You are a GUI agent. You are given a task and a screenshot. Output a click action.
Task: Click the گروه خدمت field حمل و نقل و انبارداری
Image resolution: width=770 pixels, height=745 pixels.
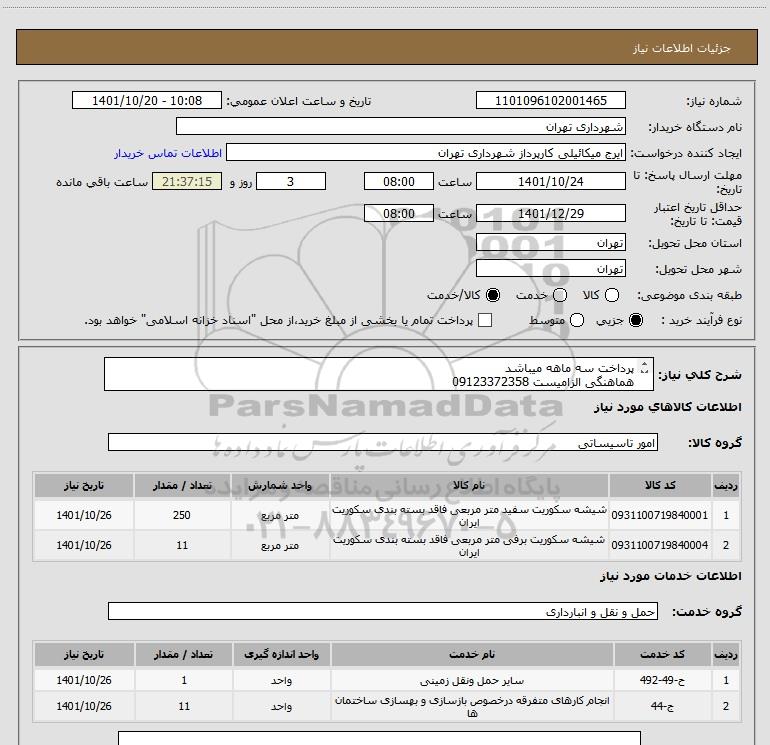(383, 611)
